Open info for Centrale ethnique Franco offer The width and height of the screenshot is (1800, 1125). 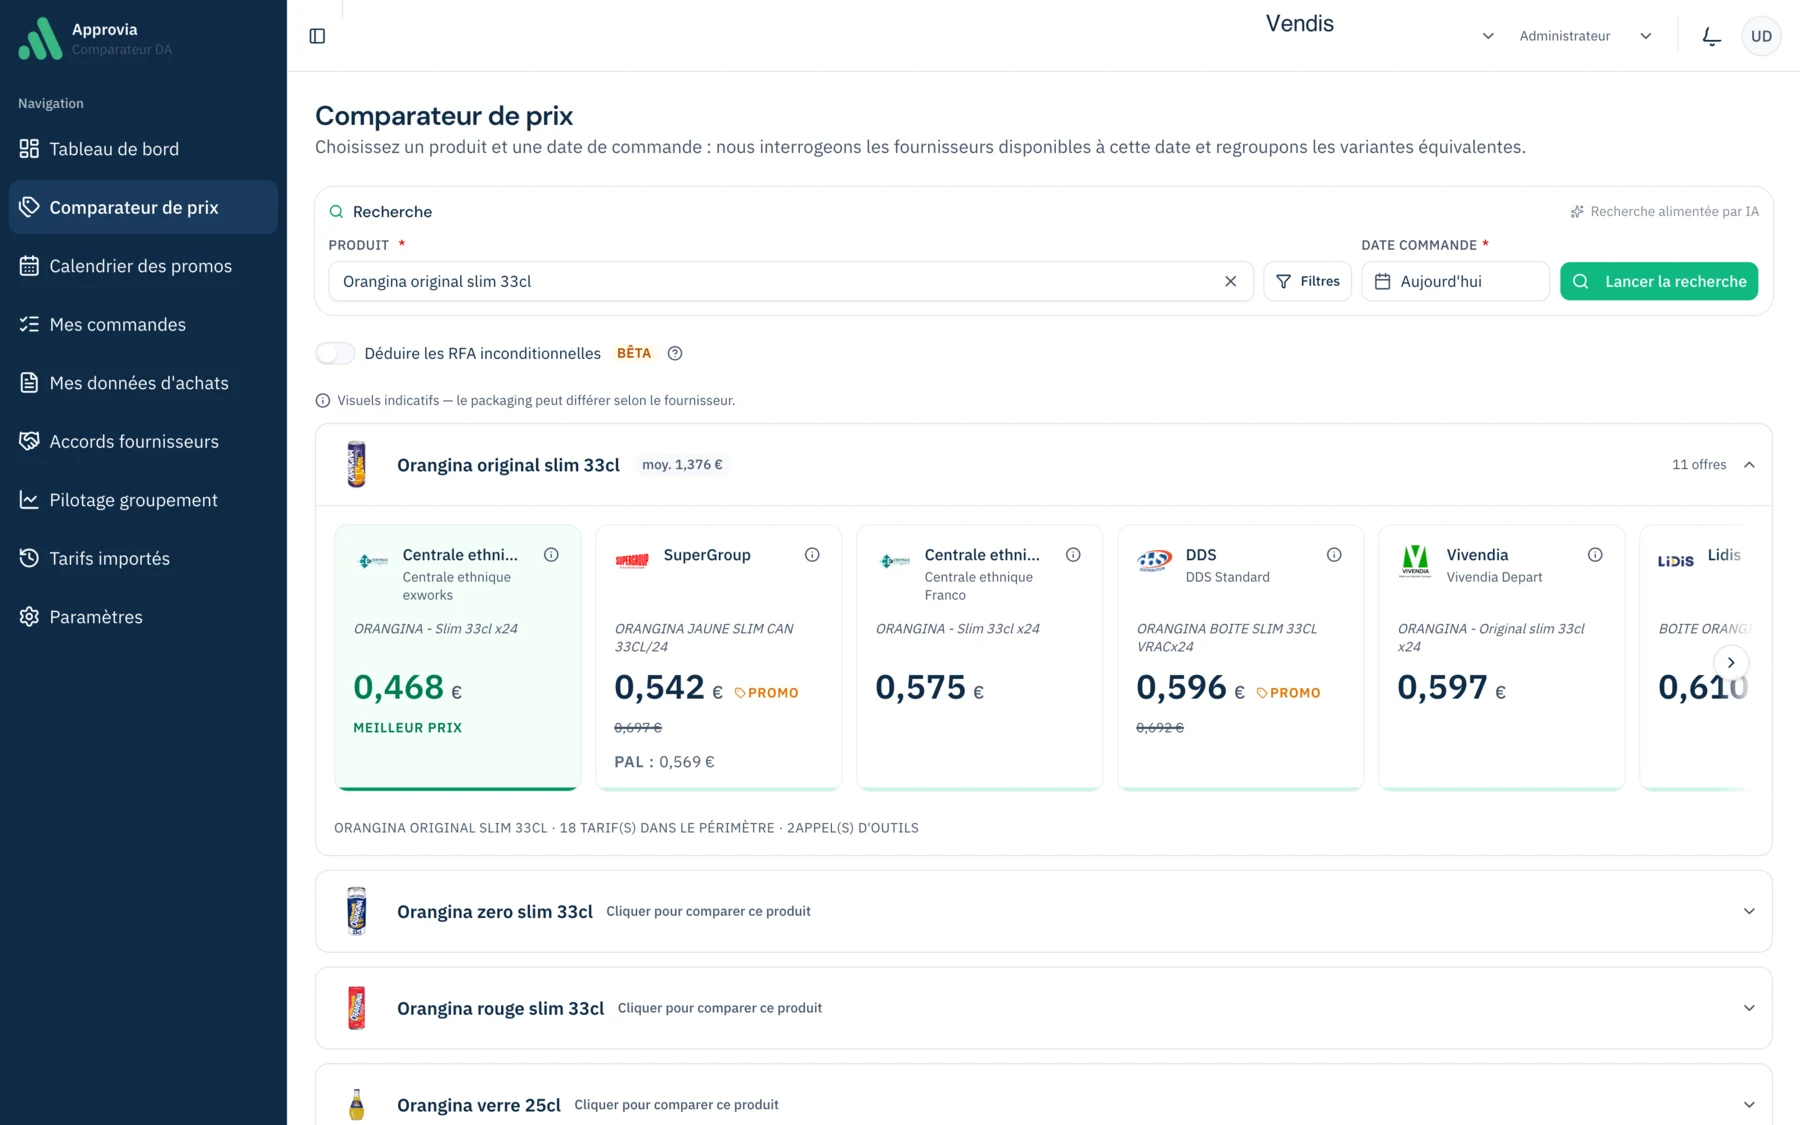(x=1073, y=555)
